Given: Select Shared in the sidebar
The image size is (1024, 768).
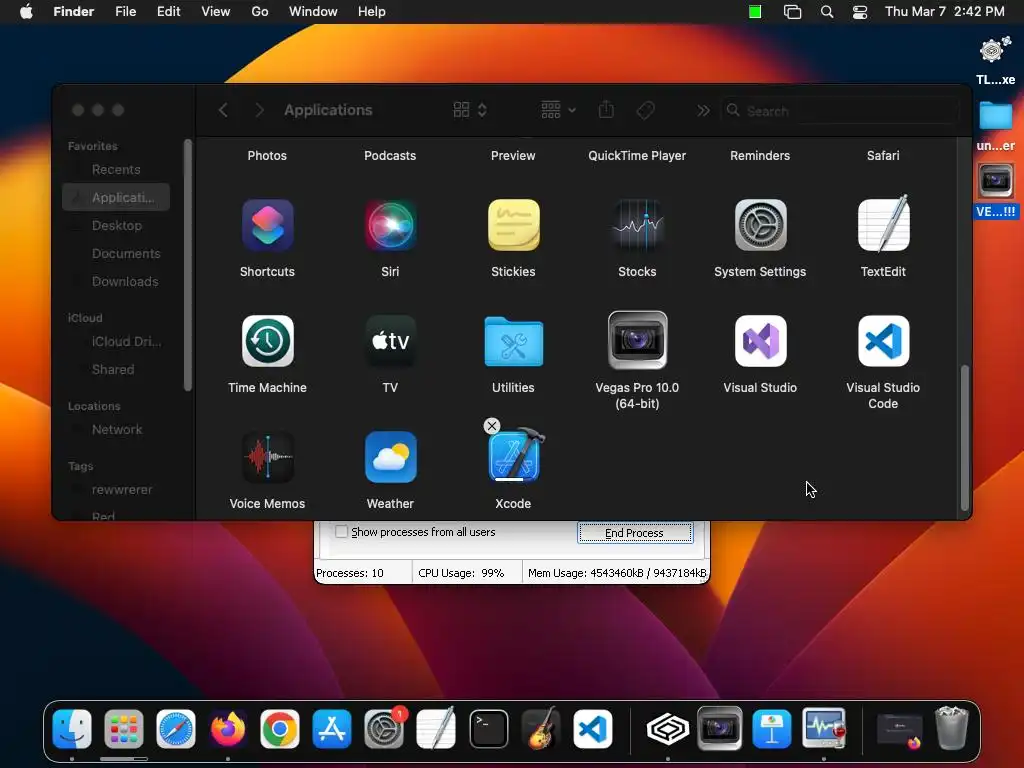Looking at the screenshot, I should coord(116,370).
